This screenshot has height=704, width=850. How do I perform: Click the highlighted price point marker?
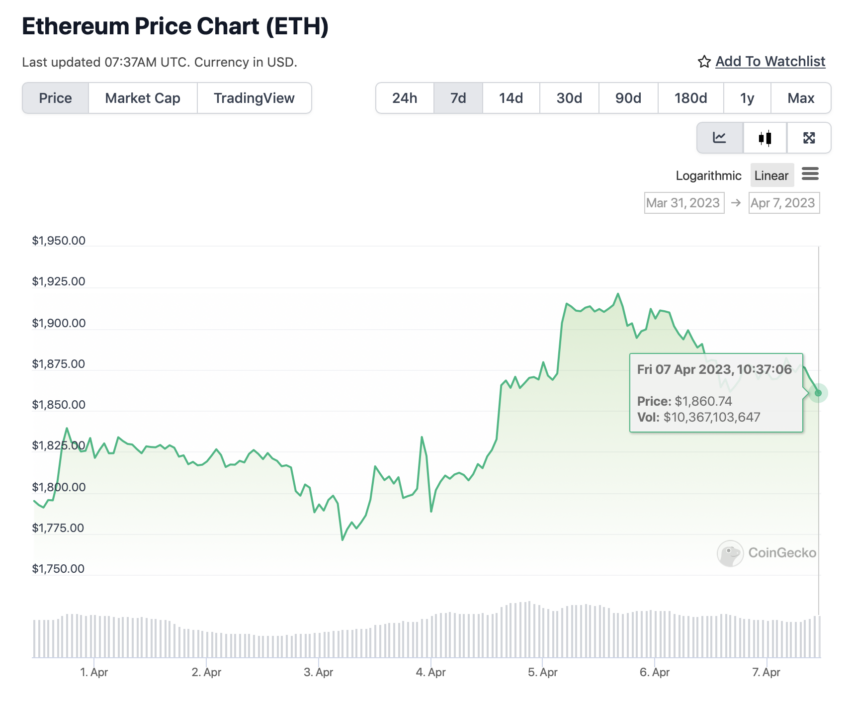pos(818,393)
